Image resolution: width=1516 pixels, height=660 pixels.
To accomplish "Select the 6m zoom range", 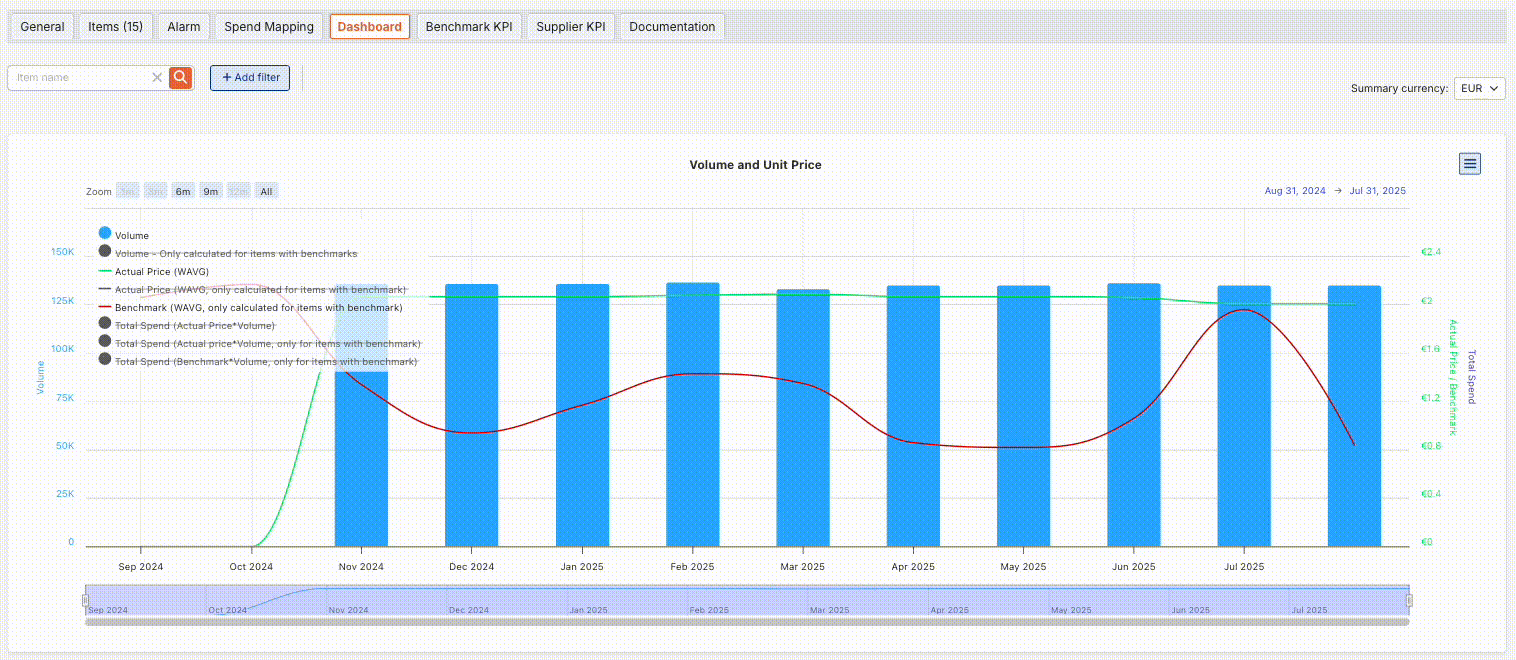I will pos(183,191).
